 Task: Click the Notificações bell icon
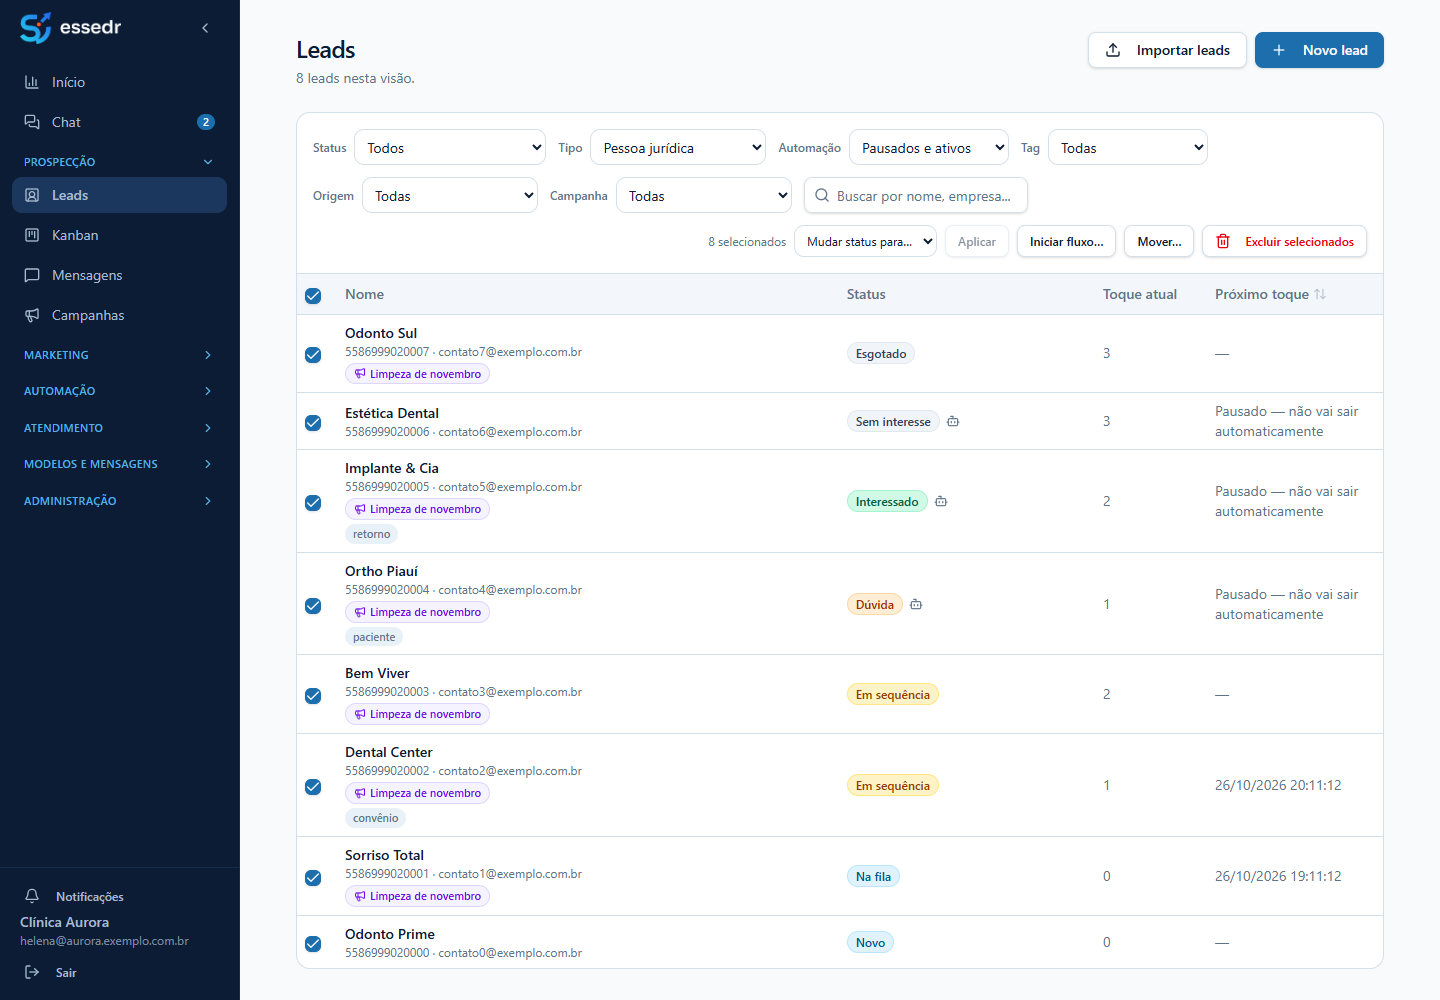click(x=32, y=896)
